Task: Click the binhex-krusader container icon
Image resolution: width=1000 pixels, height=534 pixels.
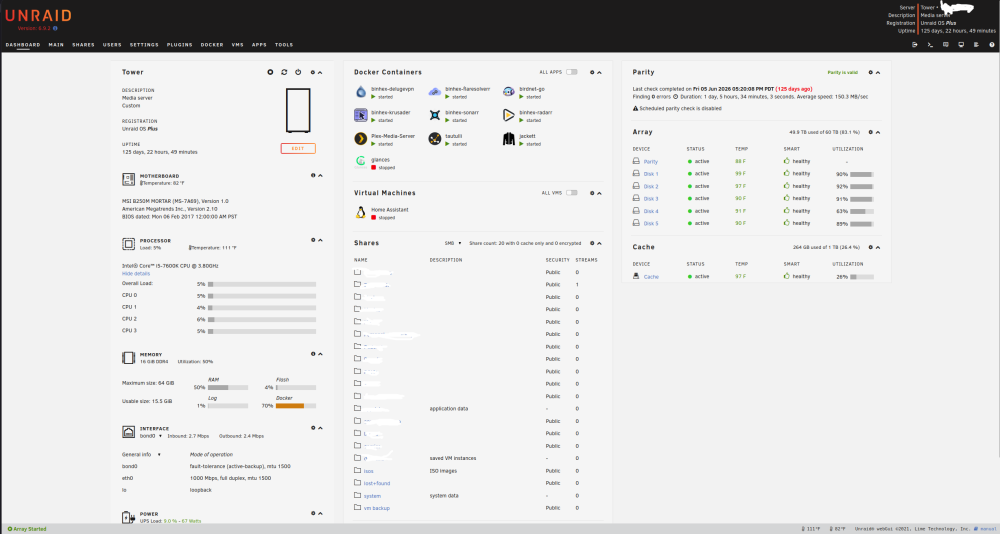Action: [x=361, y=115]
